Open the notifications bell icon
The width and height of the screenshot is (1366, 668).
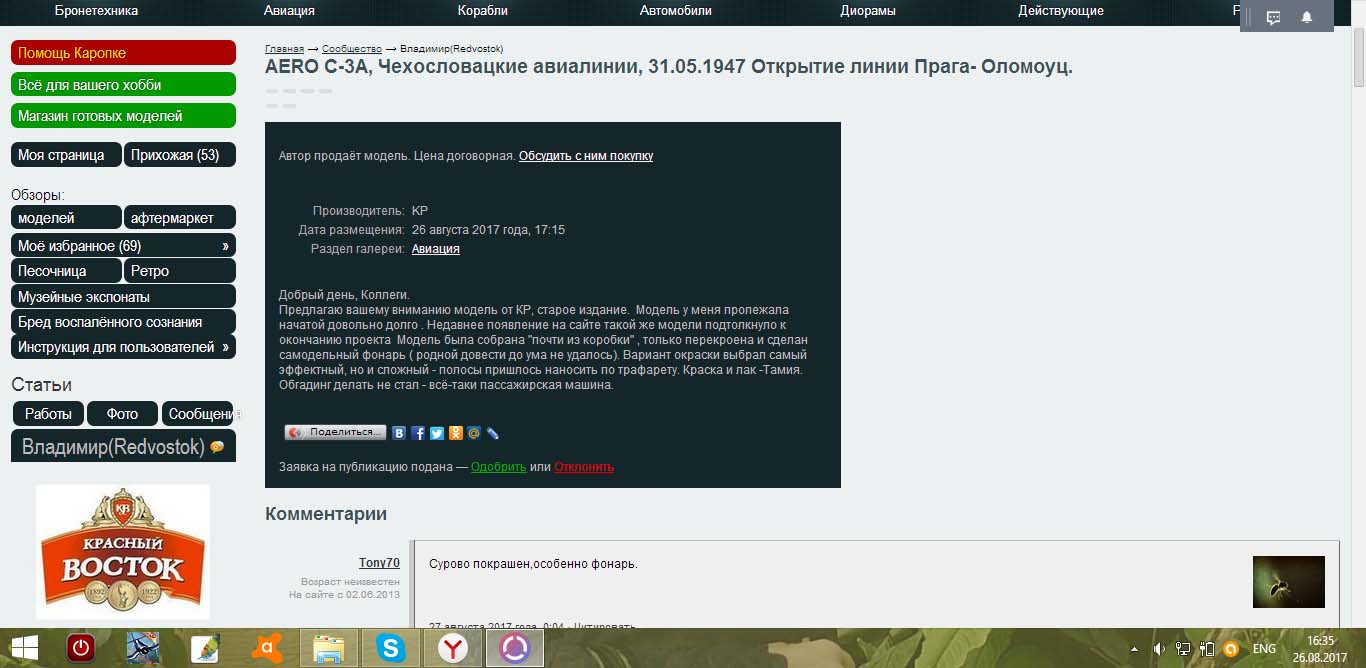pyautogui.click(x=1306, y=17)
